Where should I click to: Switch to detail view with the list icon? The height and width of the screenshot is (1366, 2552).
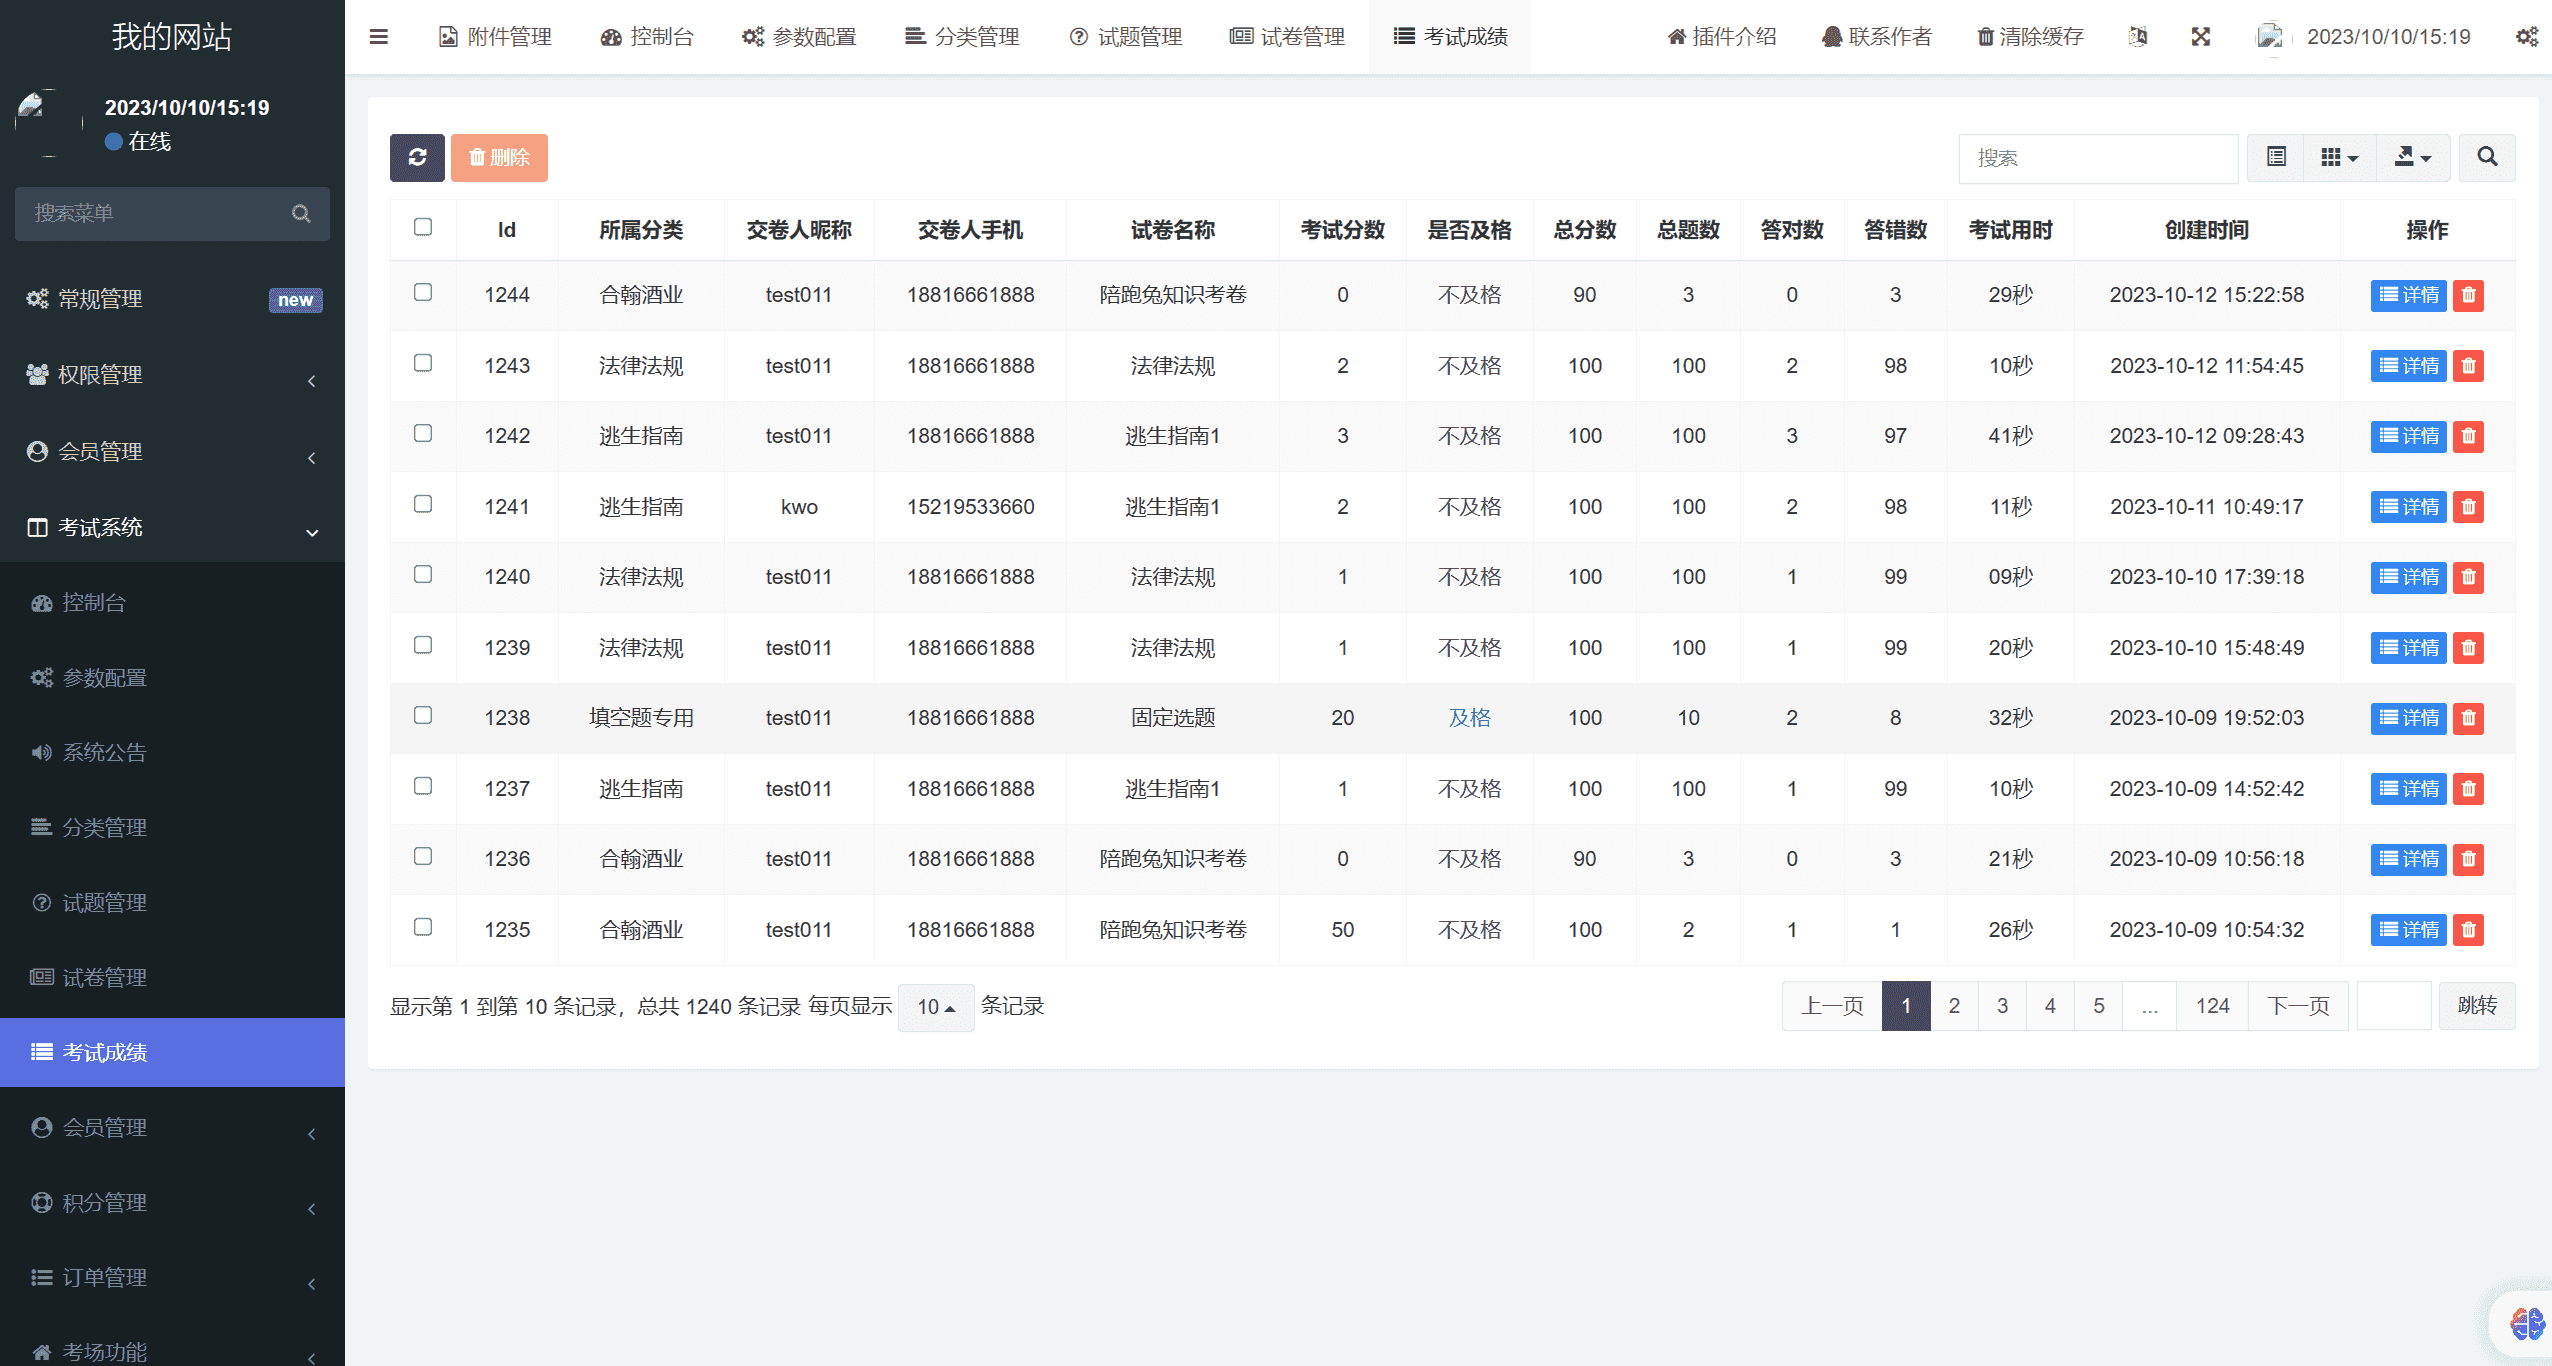click(2275, 157)
